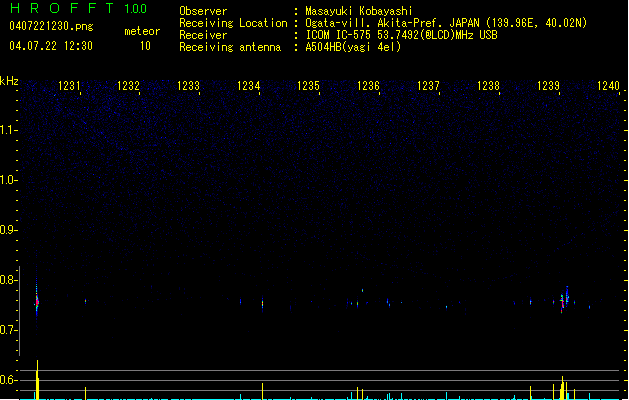Click the Observer label

(203, 11)
